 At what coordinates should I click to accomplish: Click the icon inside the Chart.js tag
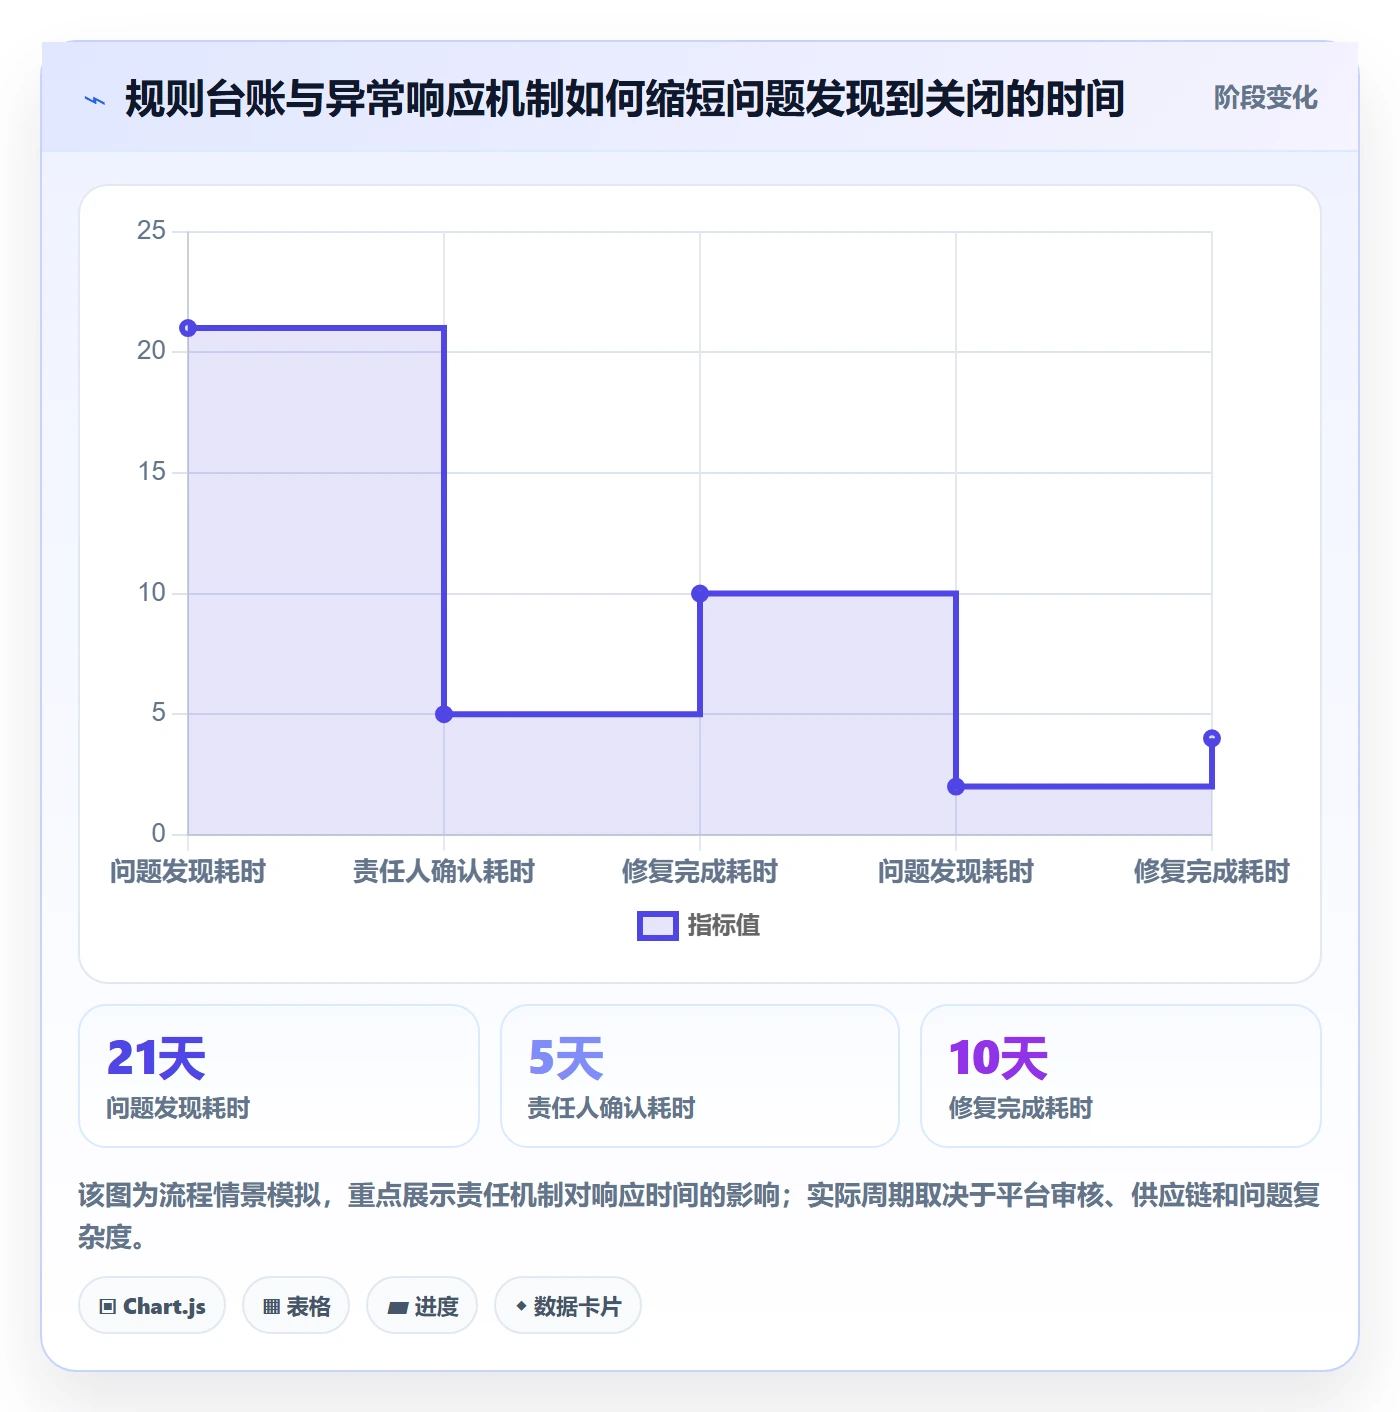108,1306
